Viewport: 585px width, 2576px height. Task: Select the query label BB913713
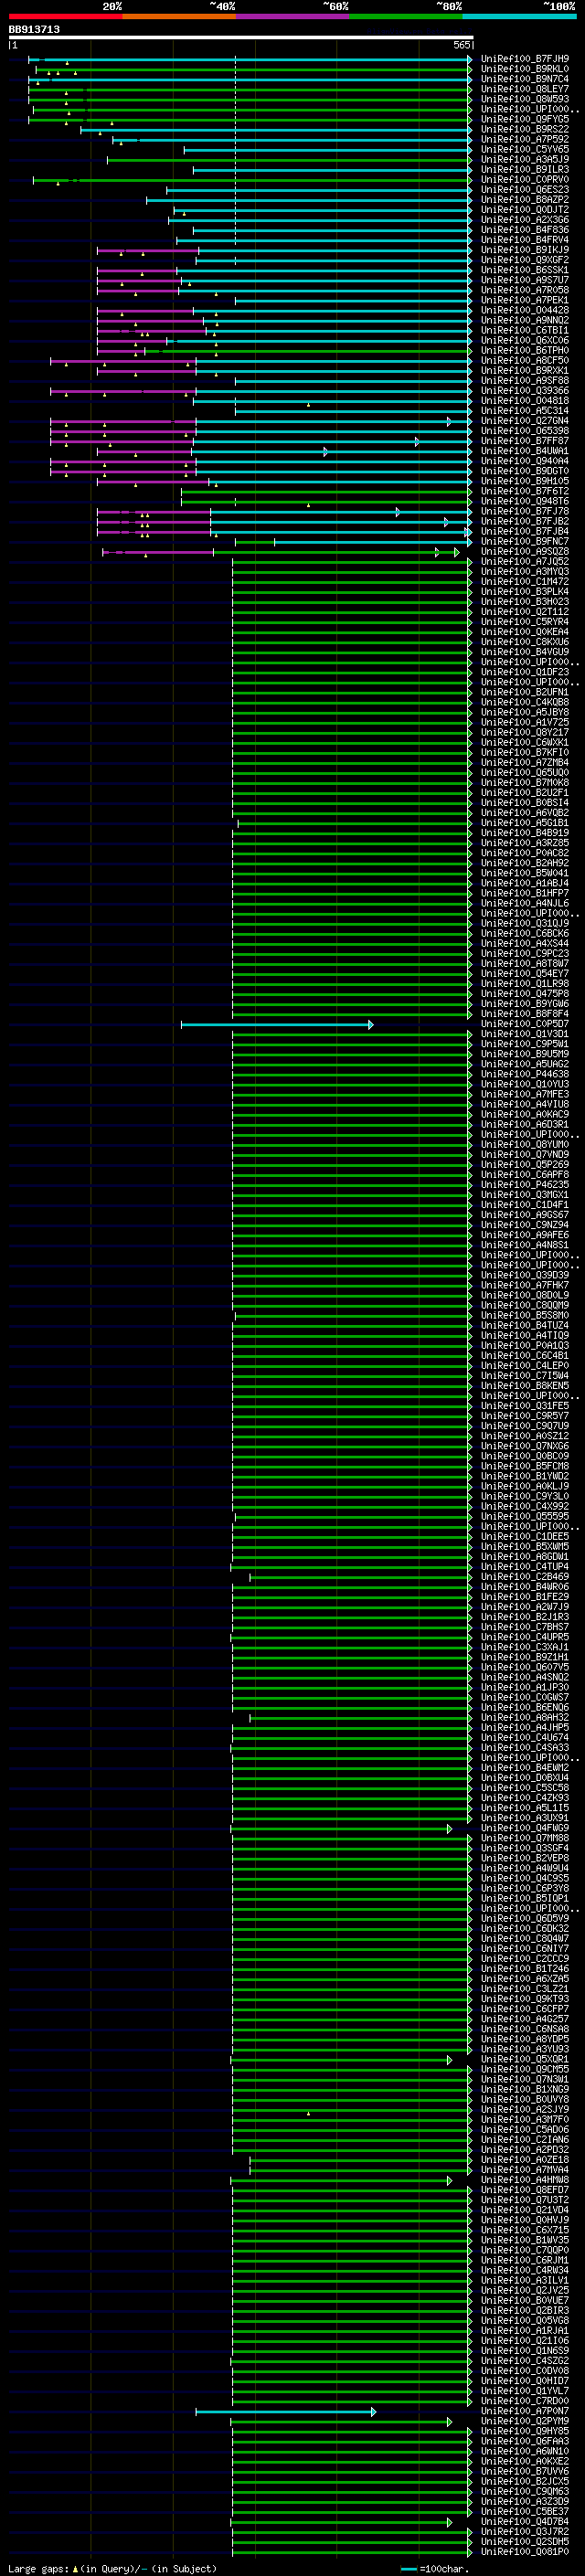click(x=34, y=29)
